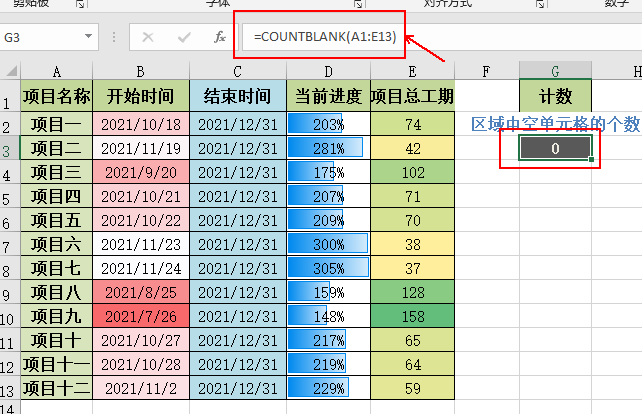Open Insert Function with the fx icon
This screenshot has width=642, height=414.
220,37
